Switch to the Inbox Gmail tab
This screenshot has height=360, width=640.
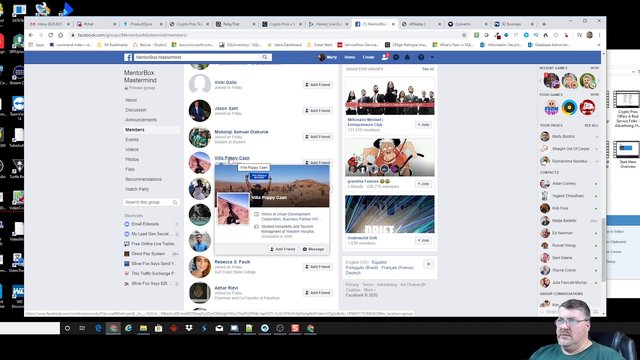point(50,24)
